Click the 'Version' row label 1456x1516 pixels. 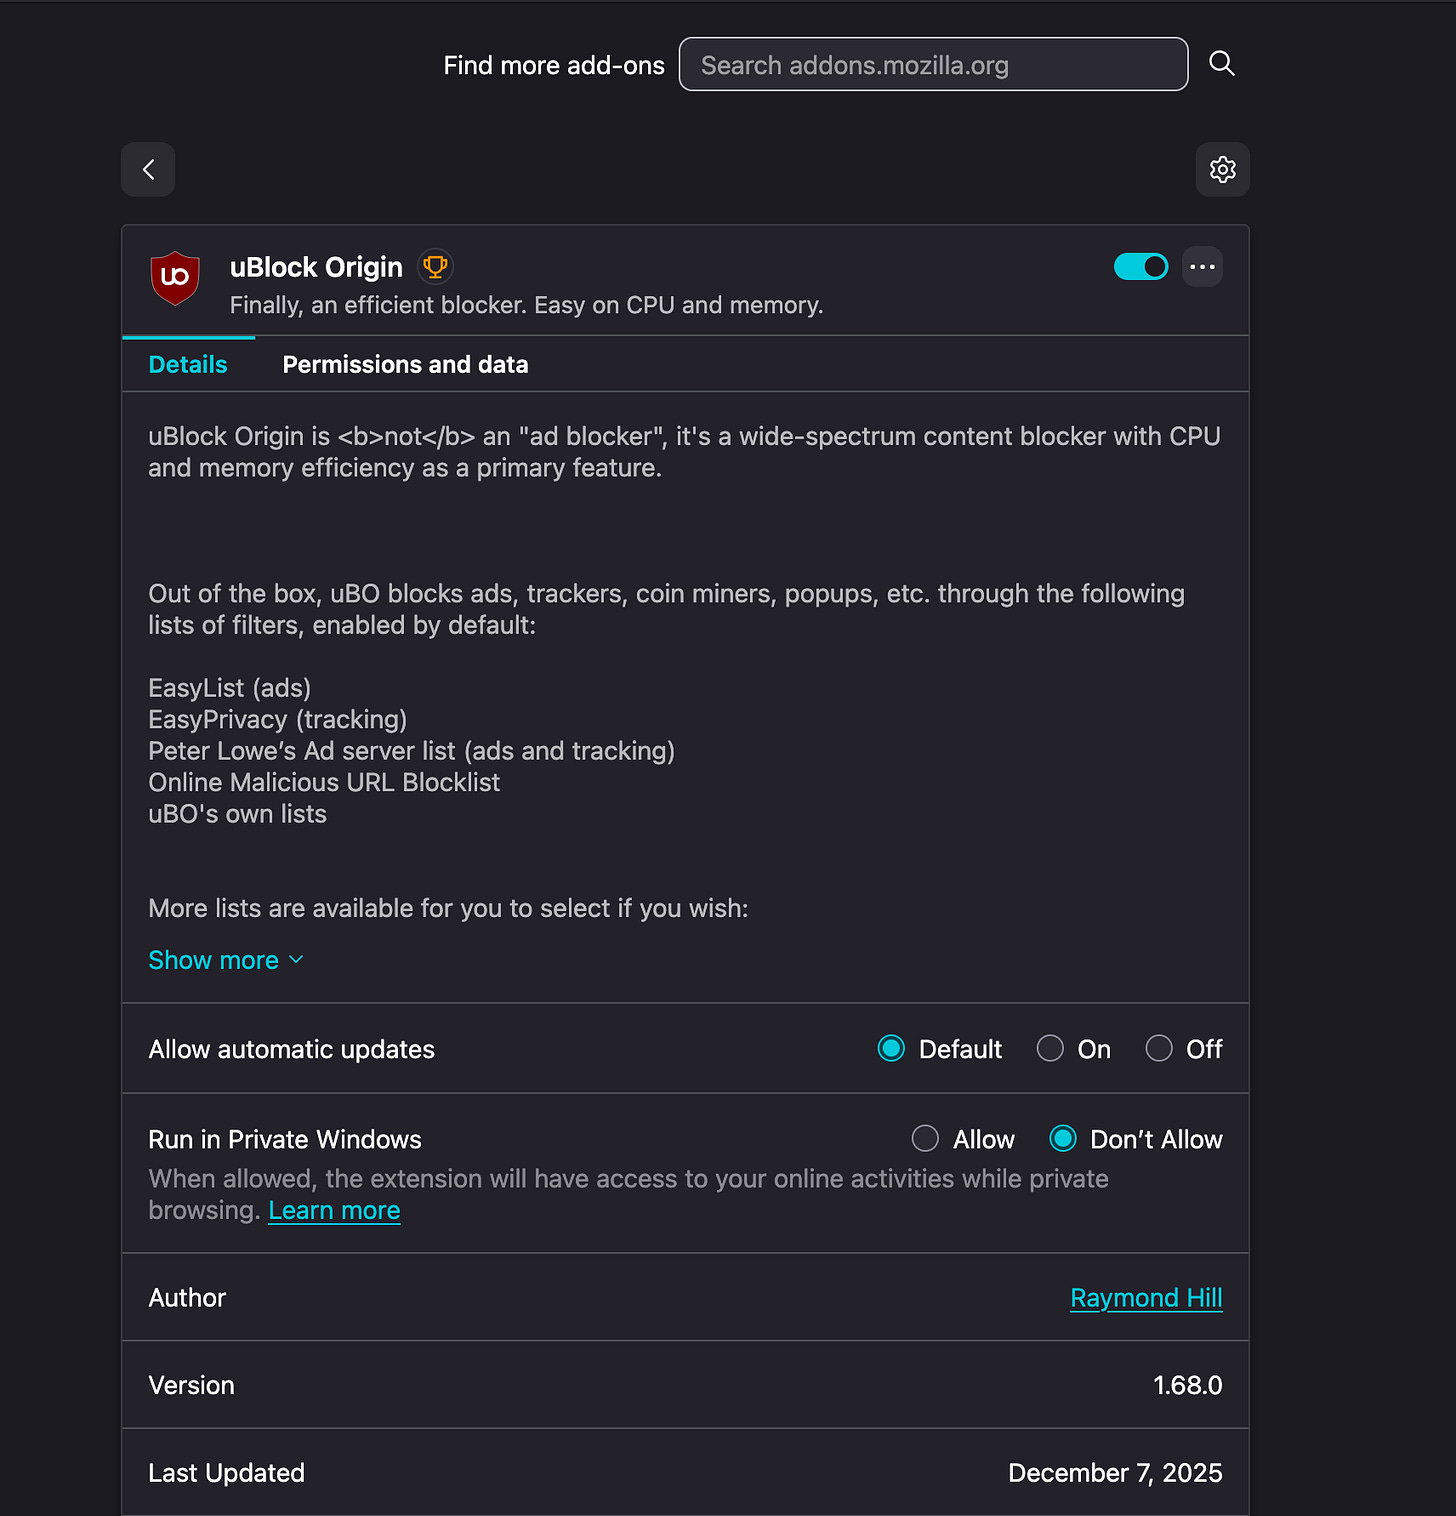click(x=191, y=1385)
